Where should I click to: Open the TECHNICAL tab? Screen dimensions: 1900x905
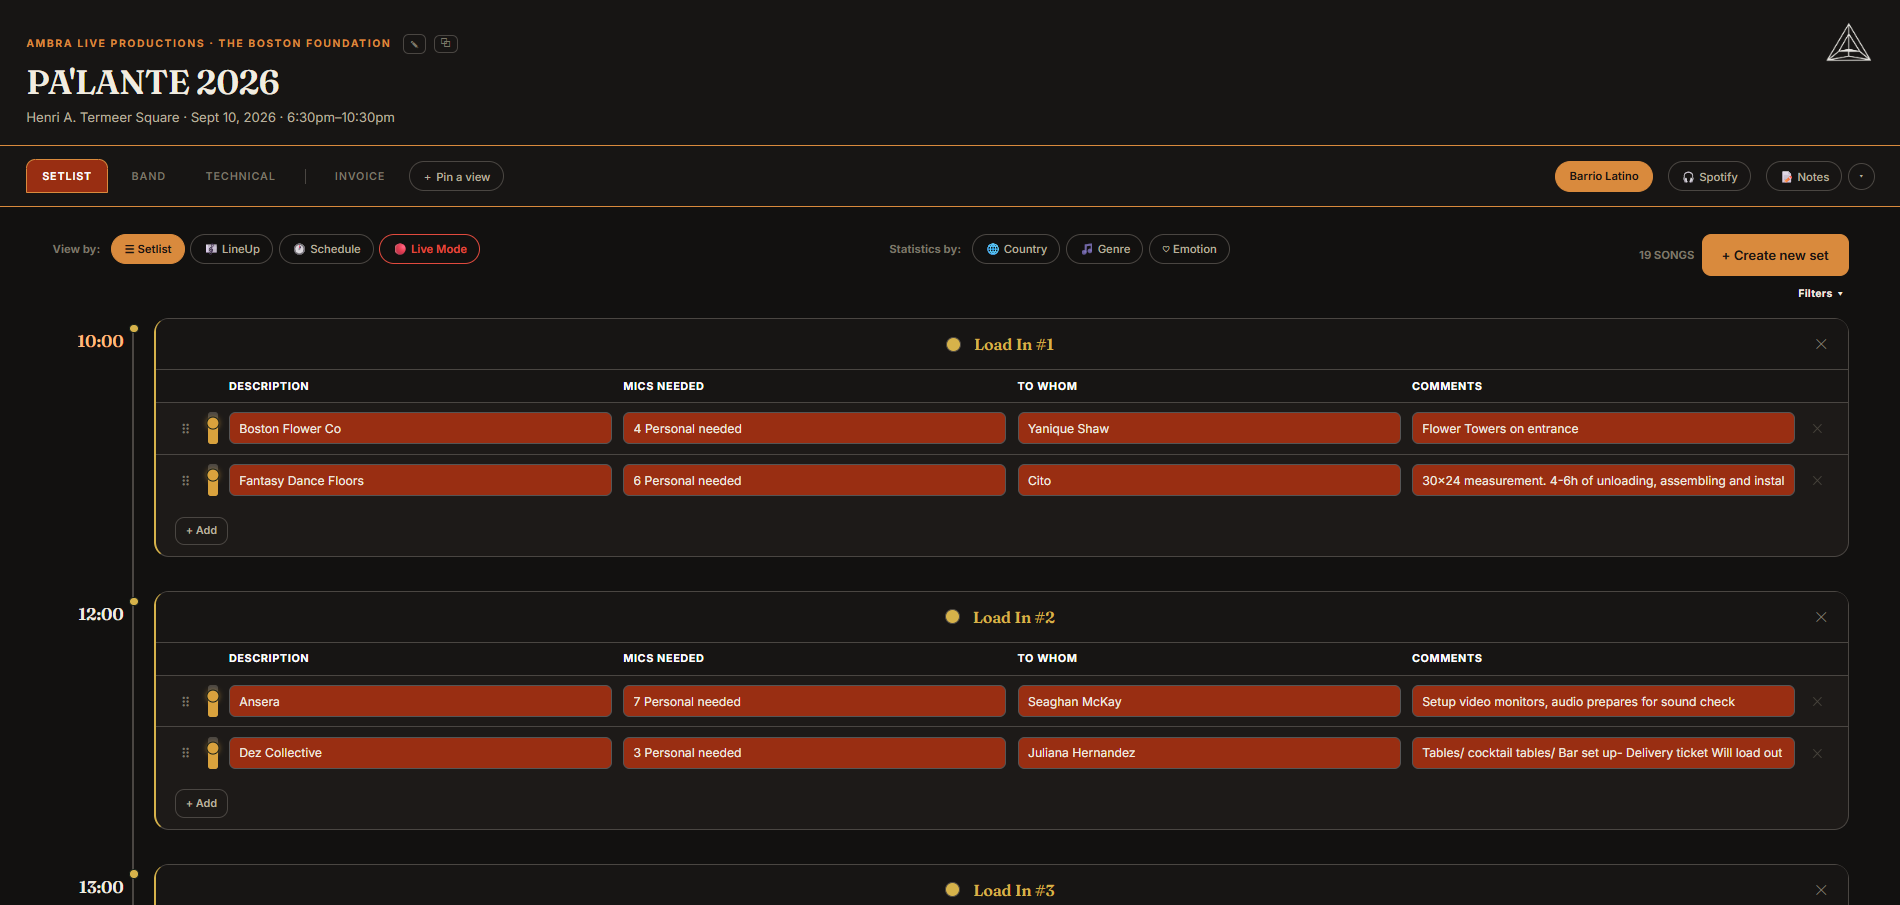[240, 176]
